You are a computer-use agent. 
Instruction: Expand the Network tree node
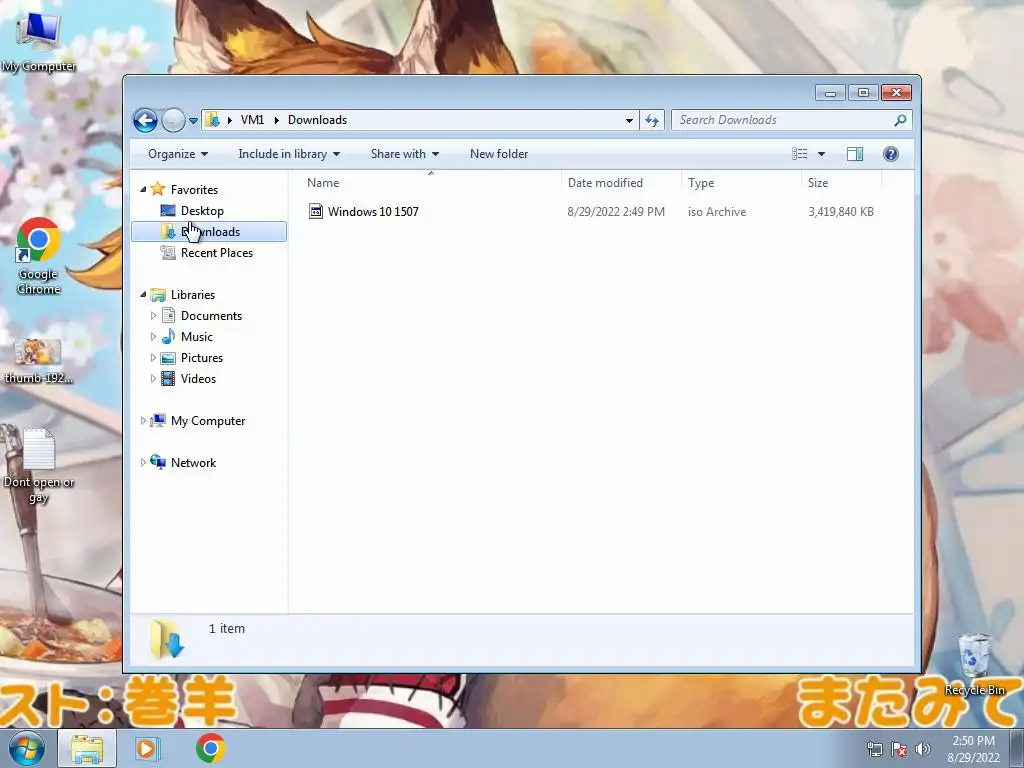click(x=143, y=462)
